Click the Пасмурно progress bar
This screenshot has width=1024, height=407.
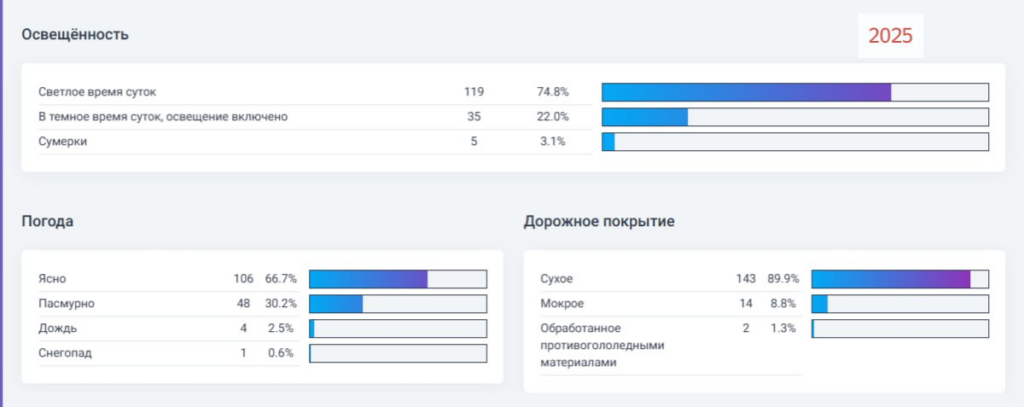tap(398, 304)
